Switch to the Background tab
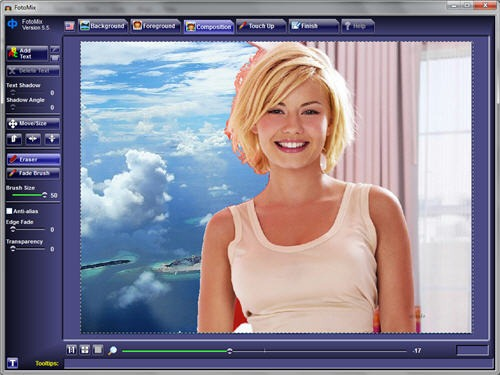 (x=103, y=26)
